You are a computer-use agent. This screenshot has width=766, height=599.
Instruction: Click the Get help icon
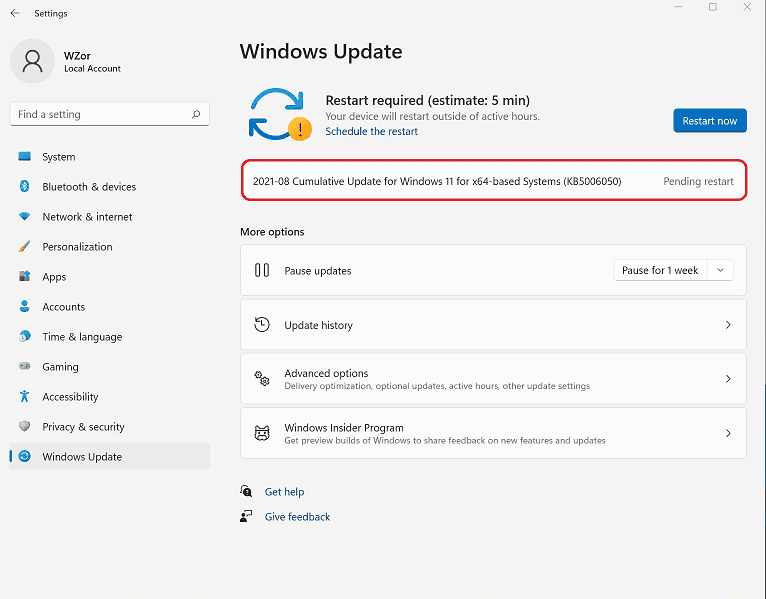click(x=246, y=491)
